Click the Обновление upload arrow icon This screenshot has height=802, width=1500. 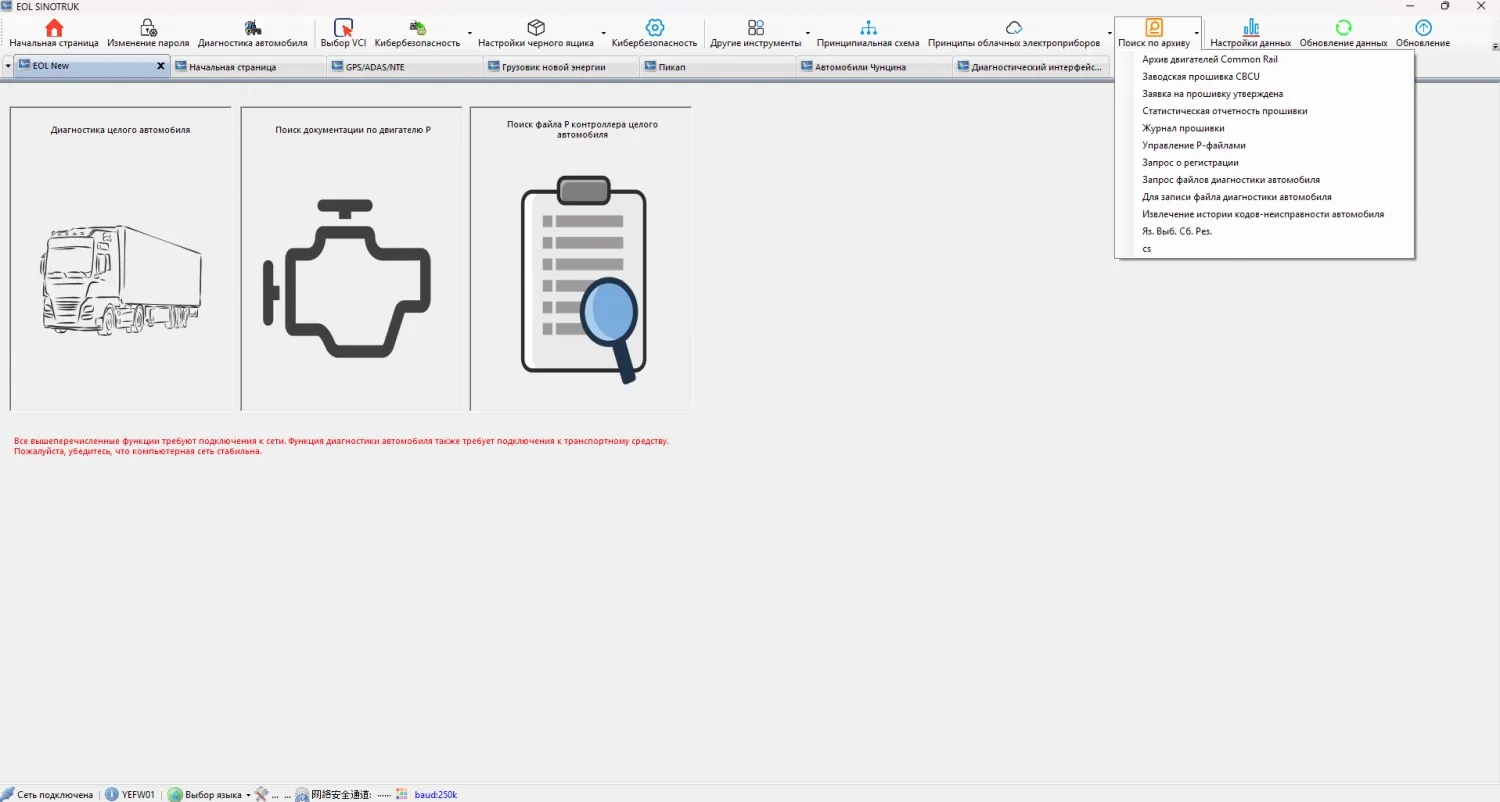coord(1423,27)
